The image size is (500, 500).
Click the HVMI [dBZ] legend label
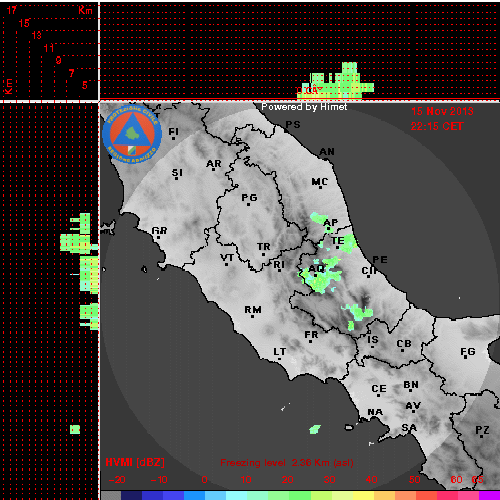(135, 462)
